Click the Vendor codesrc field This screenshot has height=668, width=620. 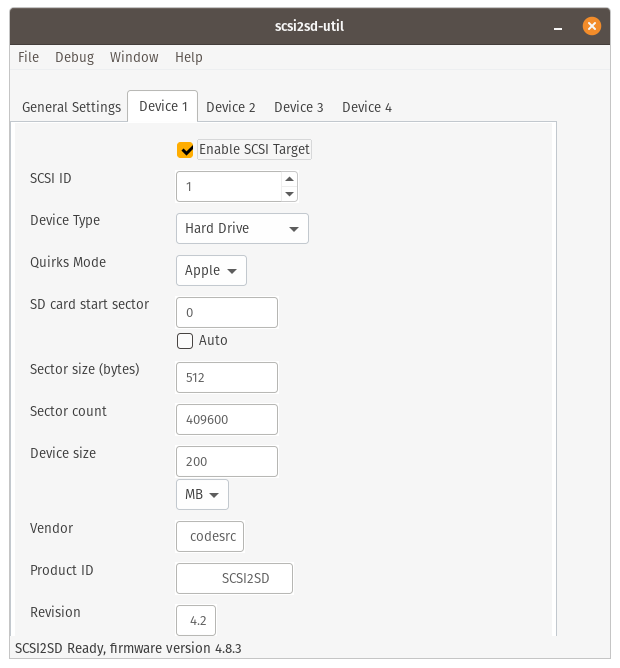coord(210,536)
